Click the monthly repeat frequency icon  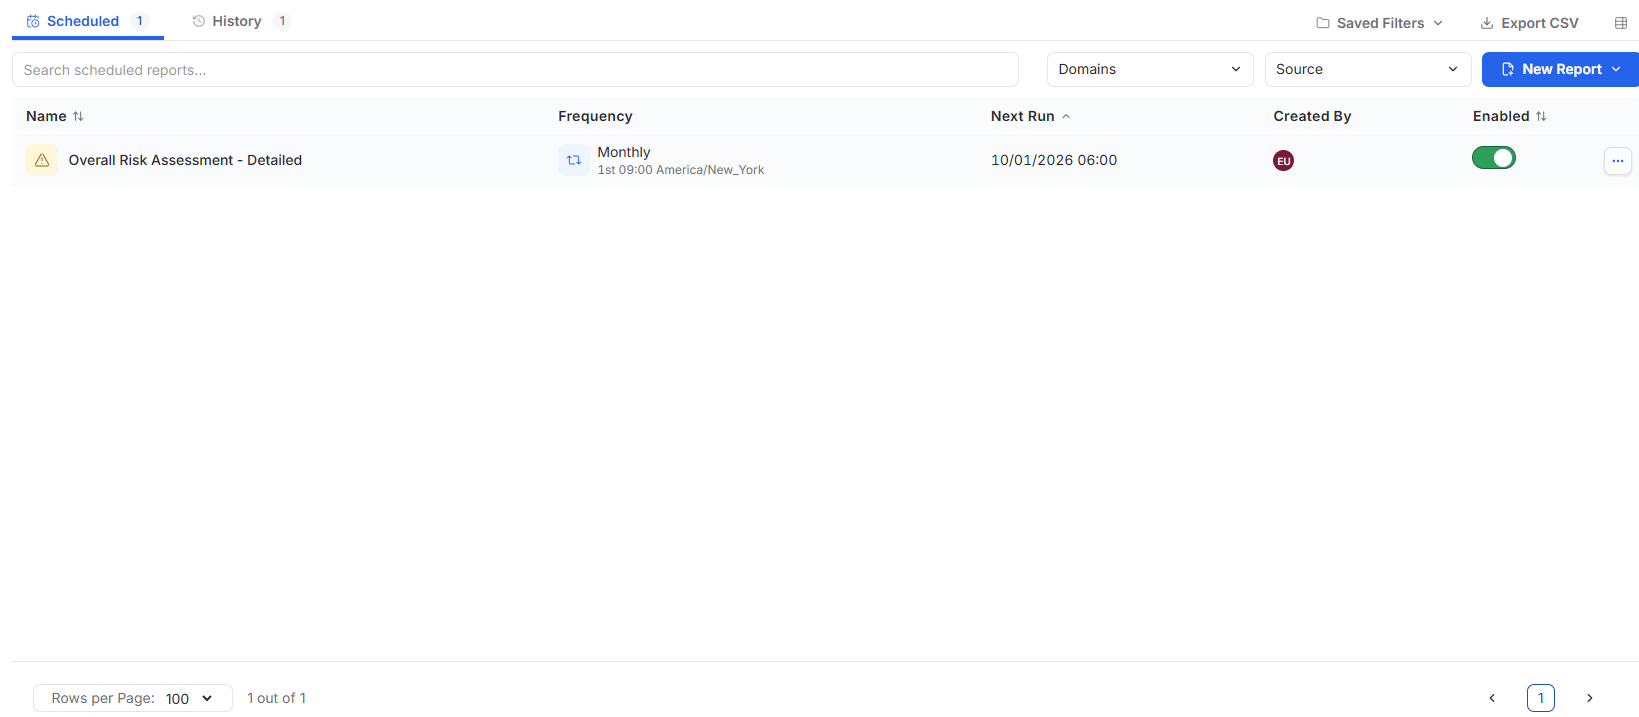[x=574, y=160]
